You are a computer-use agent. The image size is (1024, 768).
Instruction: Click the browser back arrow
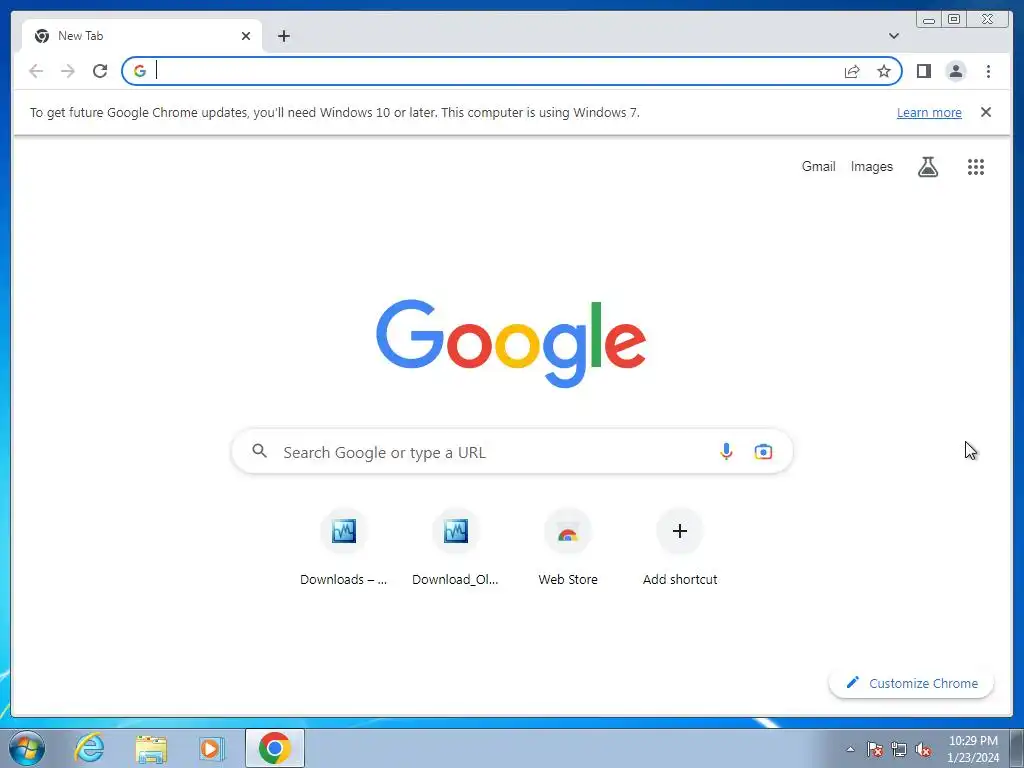[x=36, y=71]
